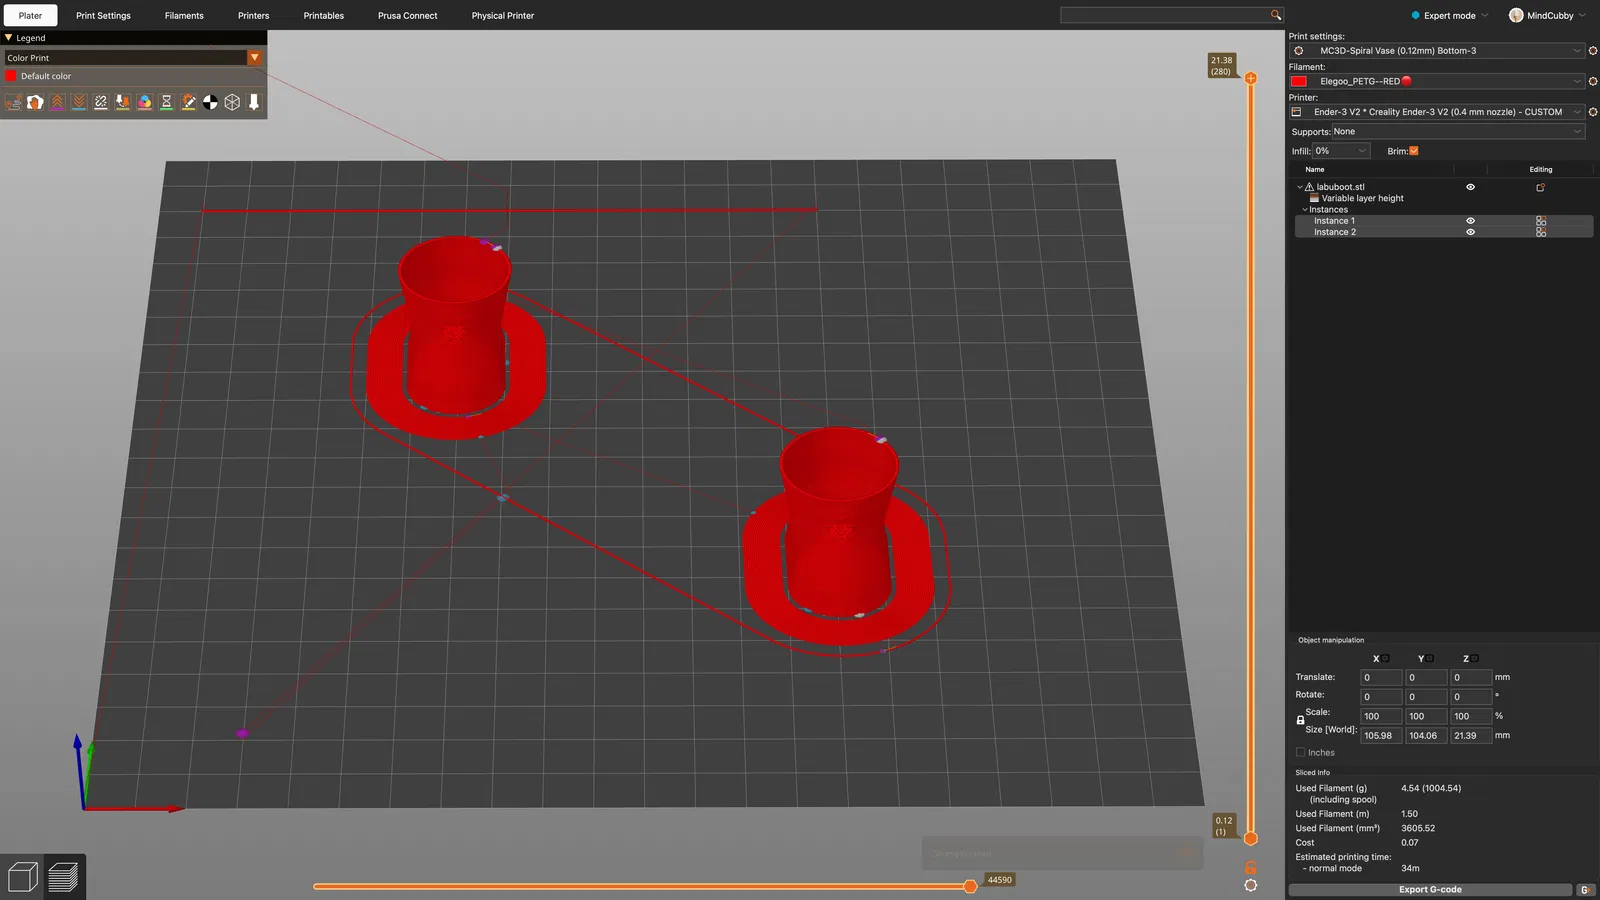Toggle center of gravity marker icon
This screenshot has width=1600, height=900.
point(210,102)
